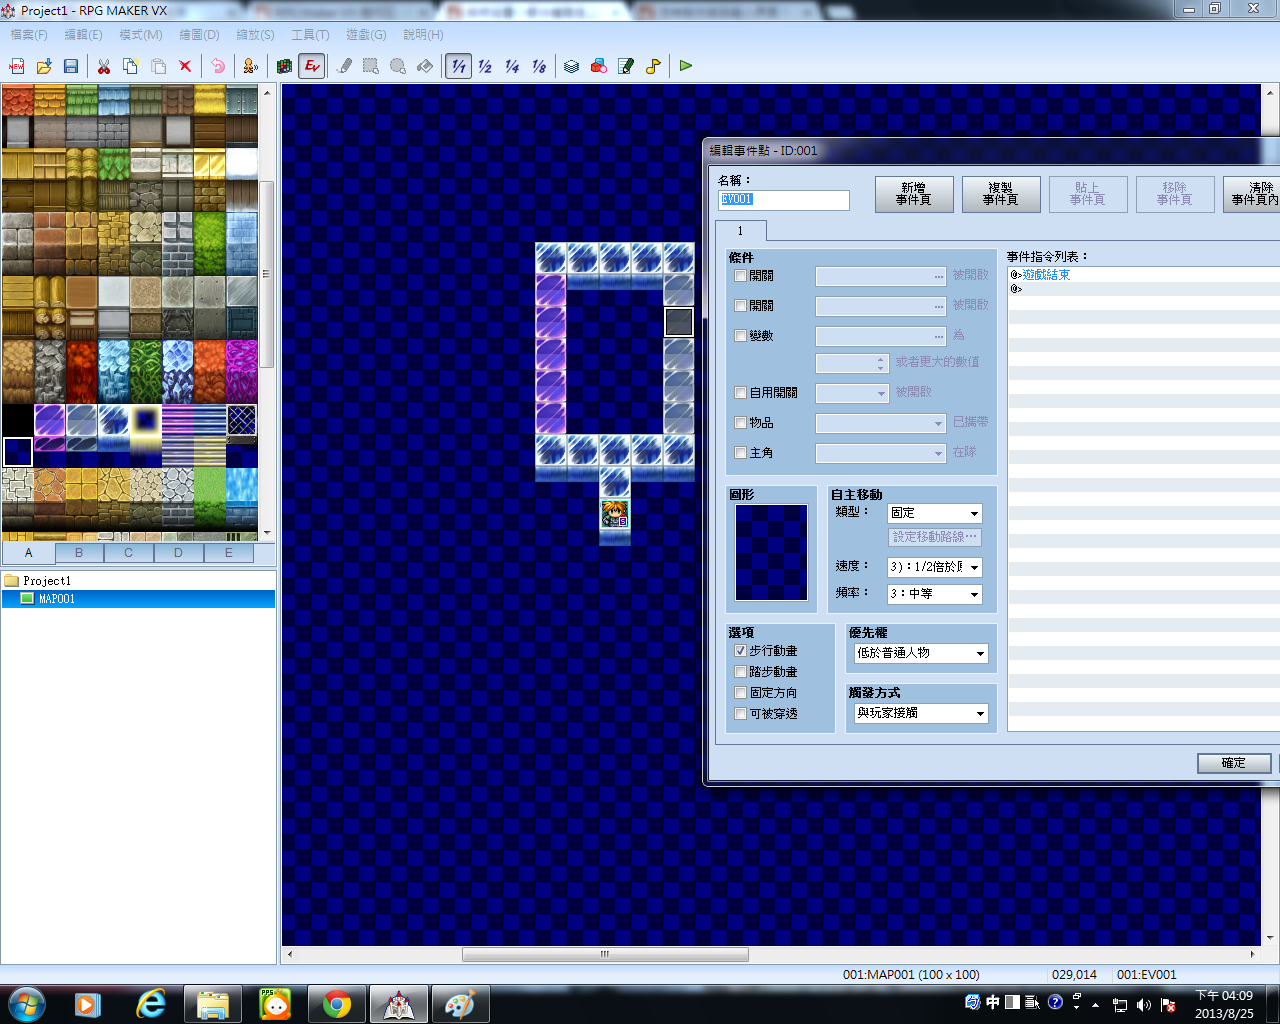
Task: Select MAP001 in the project tree
Action: point(57,599)
